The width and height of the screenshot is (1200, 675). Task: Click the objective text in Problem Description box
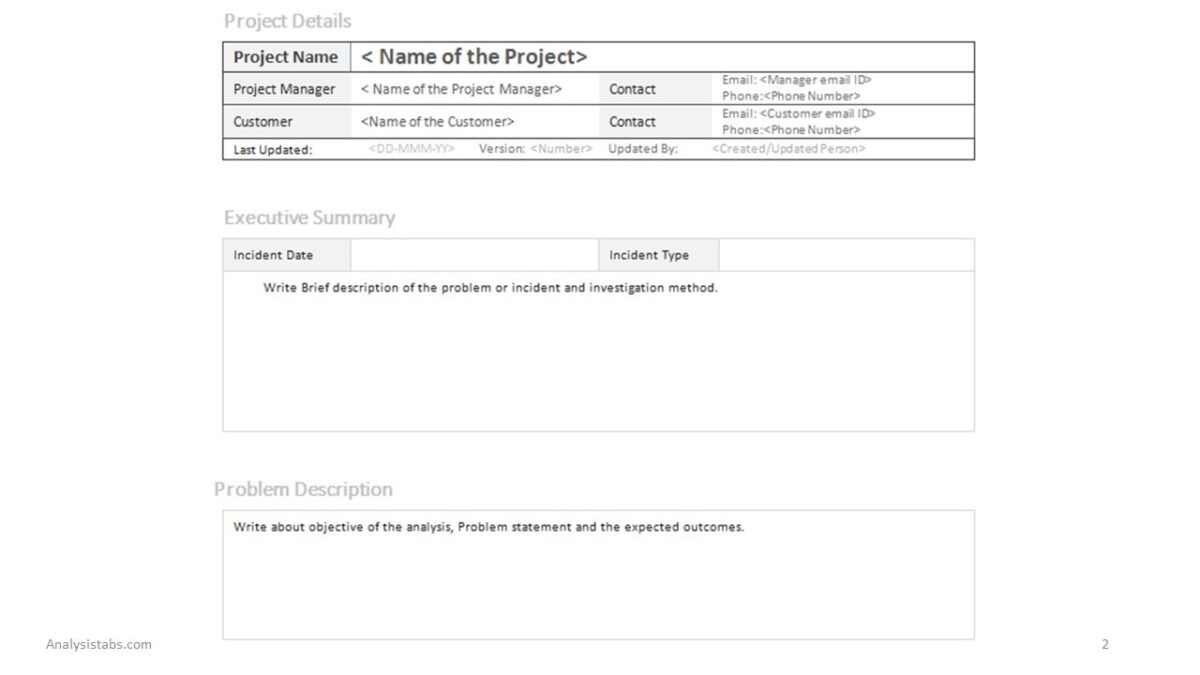coord(489,527)
